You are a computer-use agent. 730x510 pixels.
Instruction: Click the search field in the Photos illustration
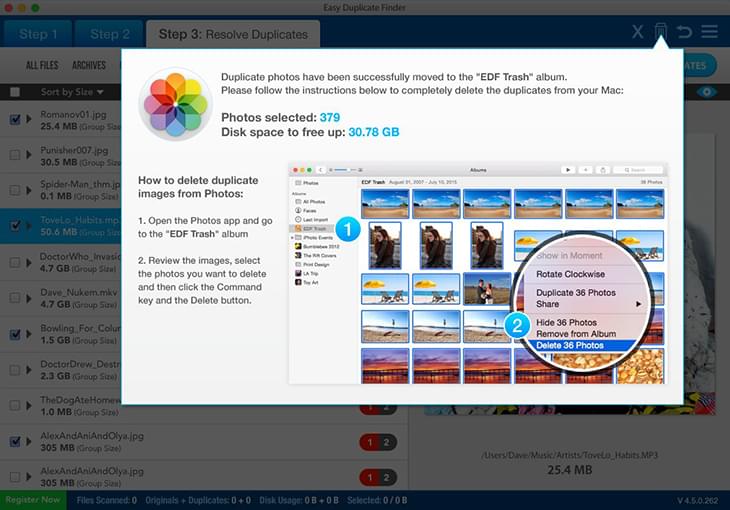point(638,170)
